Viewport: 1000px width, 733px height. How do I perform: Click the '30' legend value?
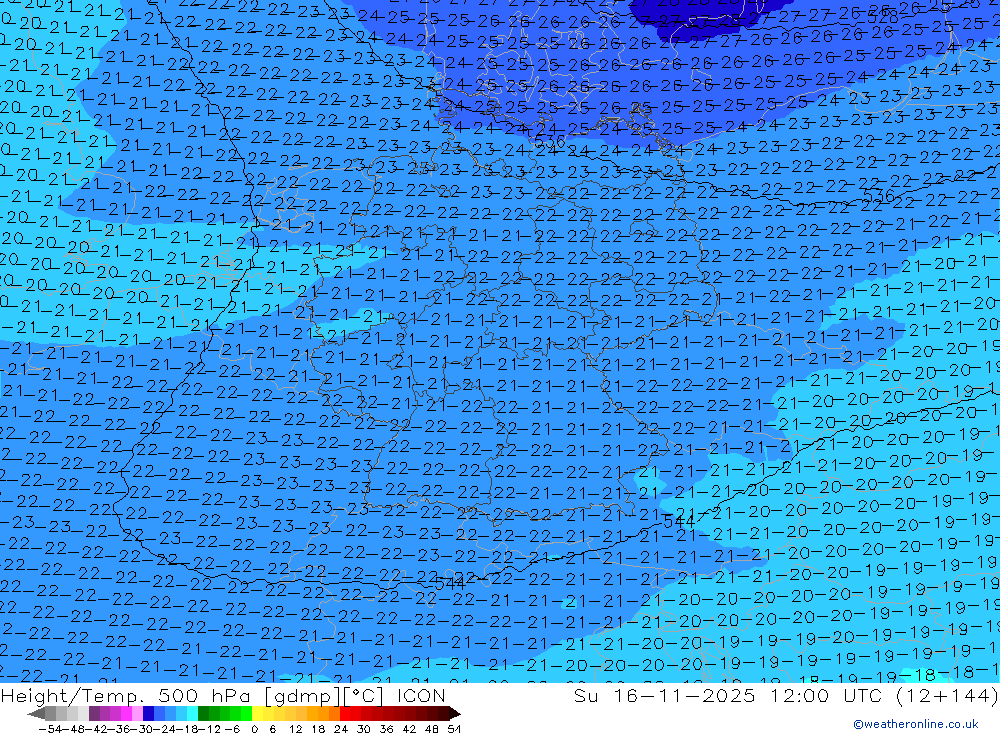click(x=364, y=729)
